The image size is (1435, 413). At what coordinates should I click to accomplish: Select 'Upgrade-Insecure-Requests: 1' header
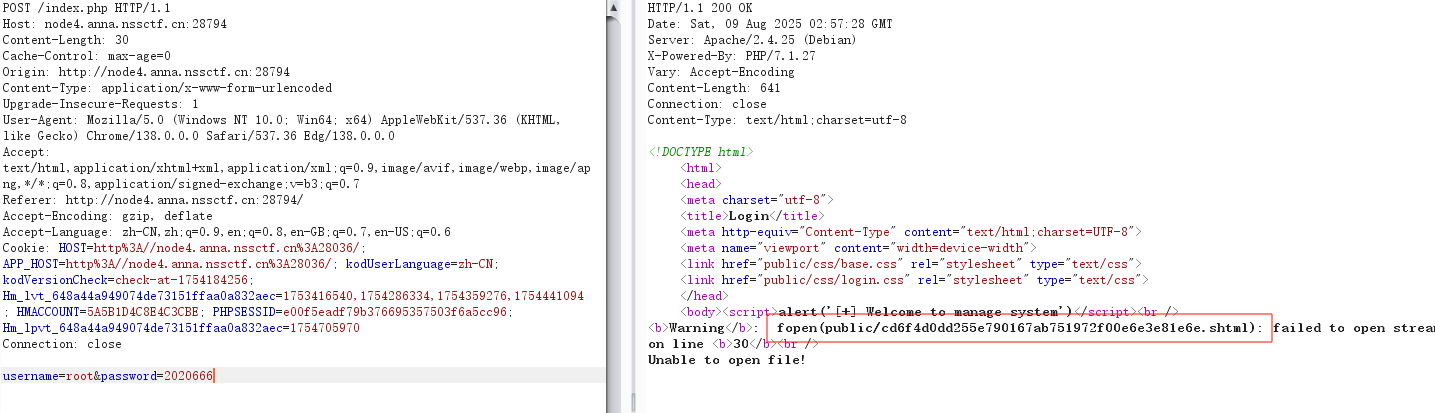click(x=100, y=104)
